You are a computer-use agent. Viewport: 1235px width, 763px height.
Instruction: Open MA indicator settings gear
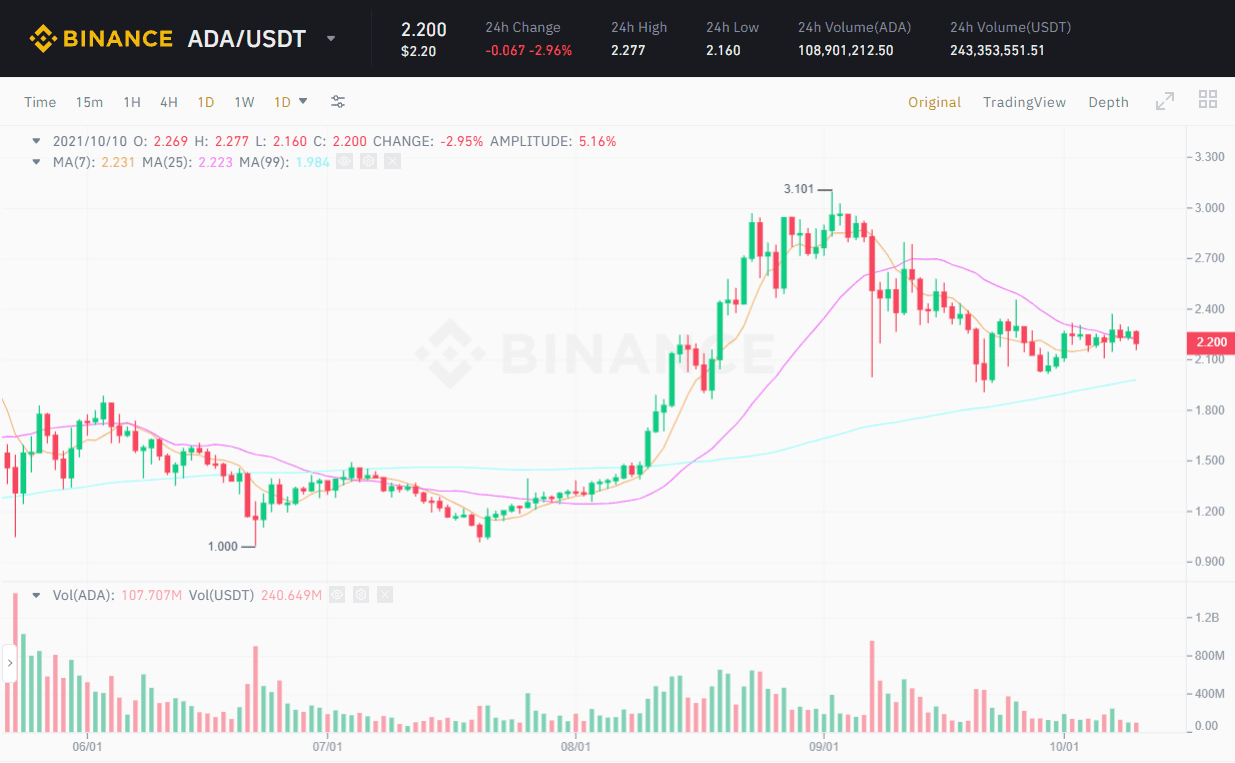[368, 161]
